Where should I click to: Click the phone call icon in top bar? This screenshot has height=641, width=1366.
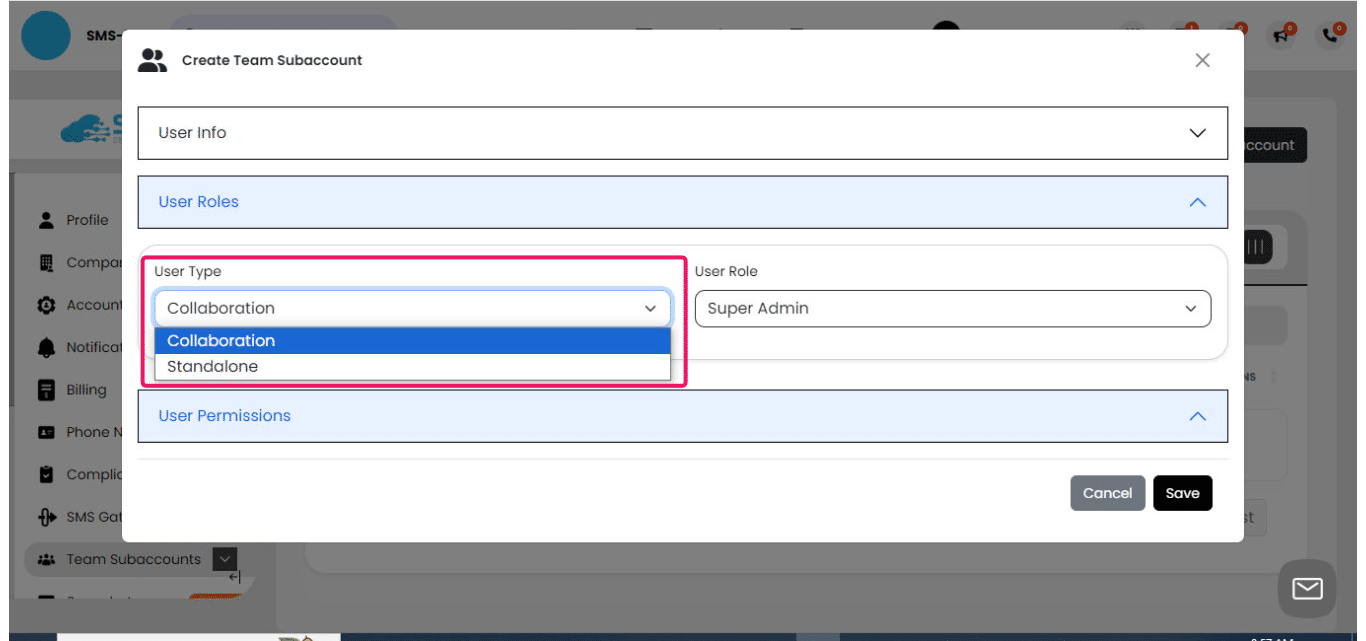[1330, 33]
